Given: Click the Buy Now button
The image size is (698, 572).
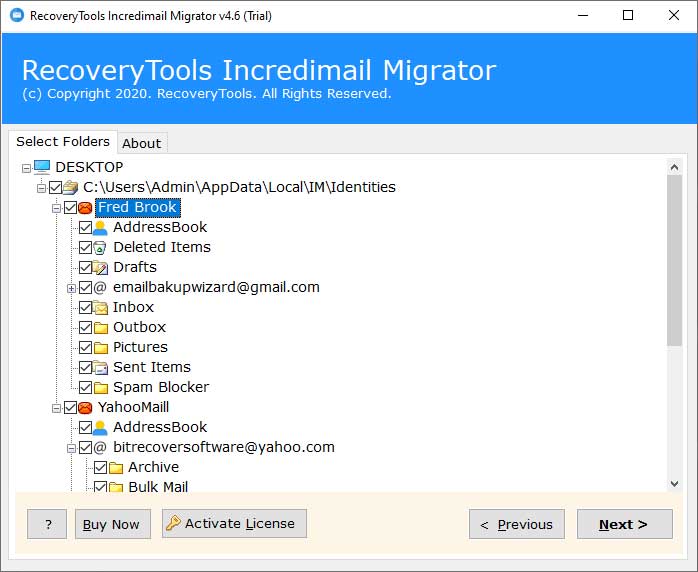Looking at the screenshot, I should (113, 524).
